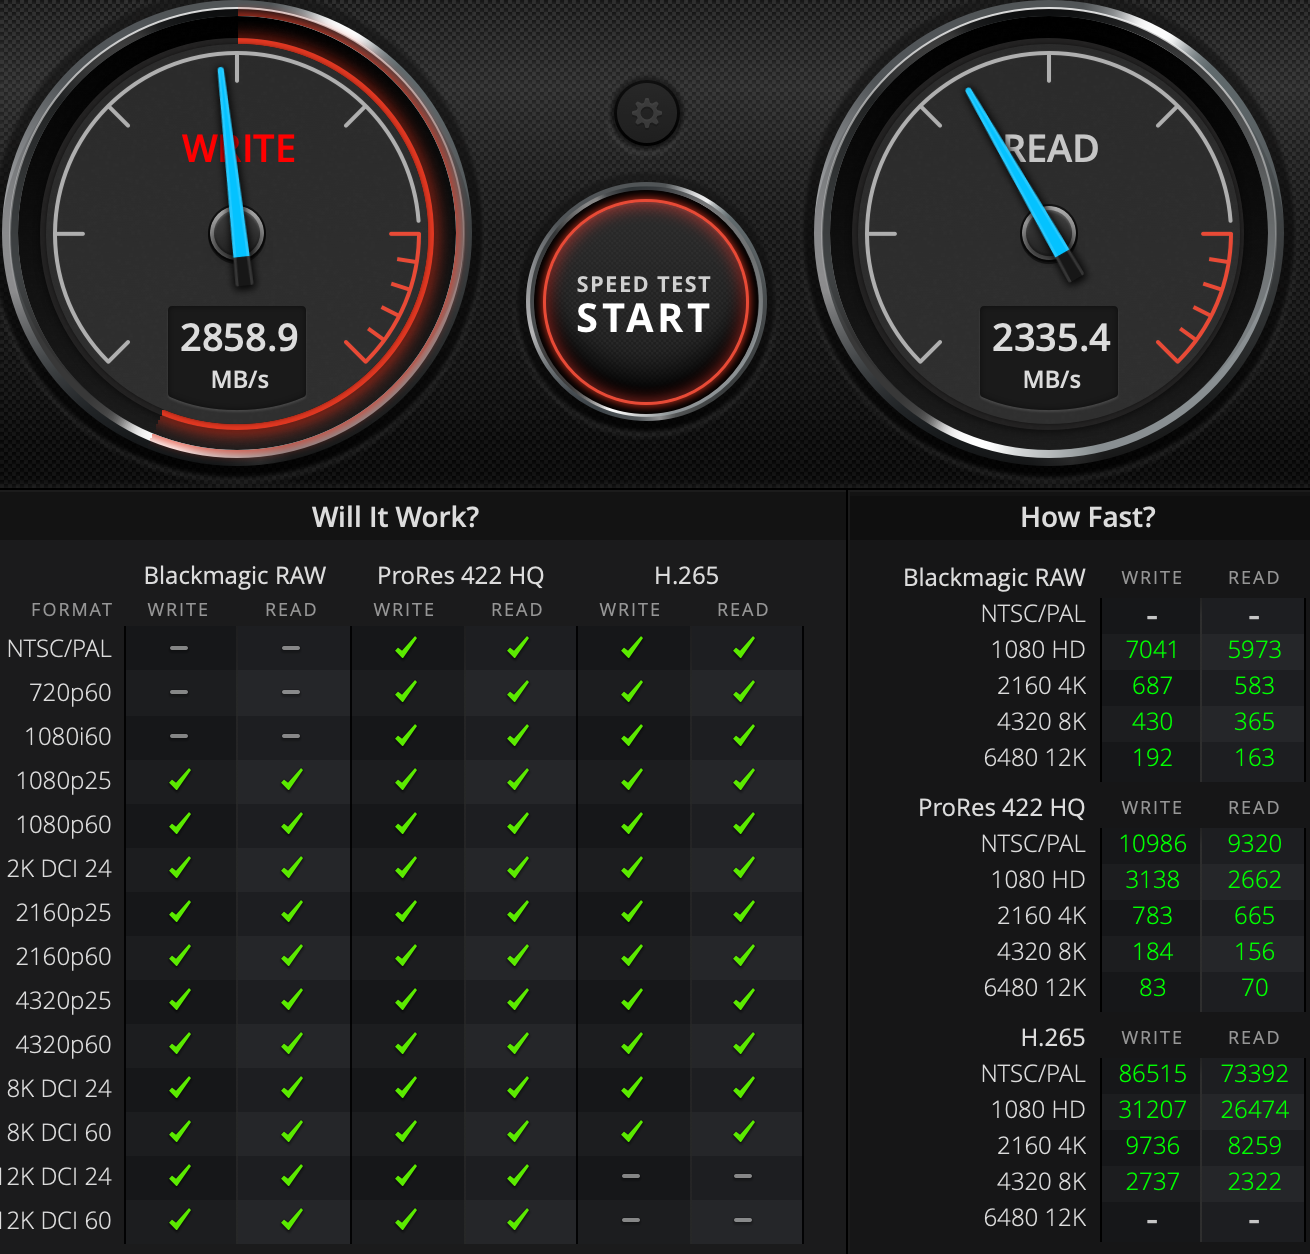Click the 2160p60 format row label

[x=64, y=957]
